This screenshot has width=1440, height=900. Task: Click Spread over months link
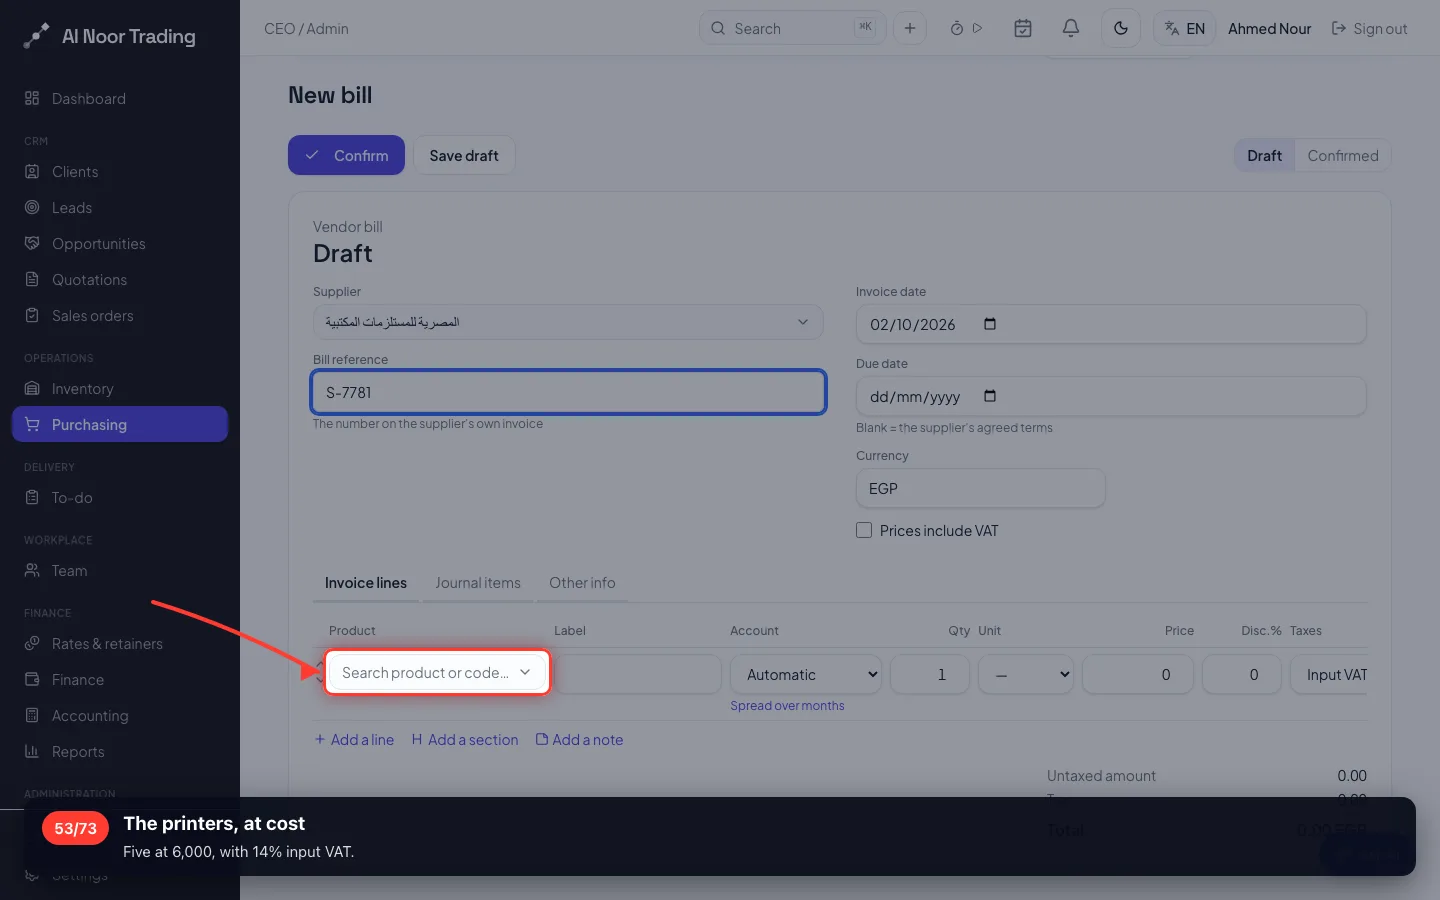click(x=787, y=705)
